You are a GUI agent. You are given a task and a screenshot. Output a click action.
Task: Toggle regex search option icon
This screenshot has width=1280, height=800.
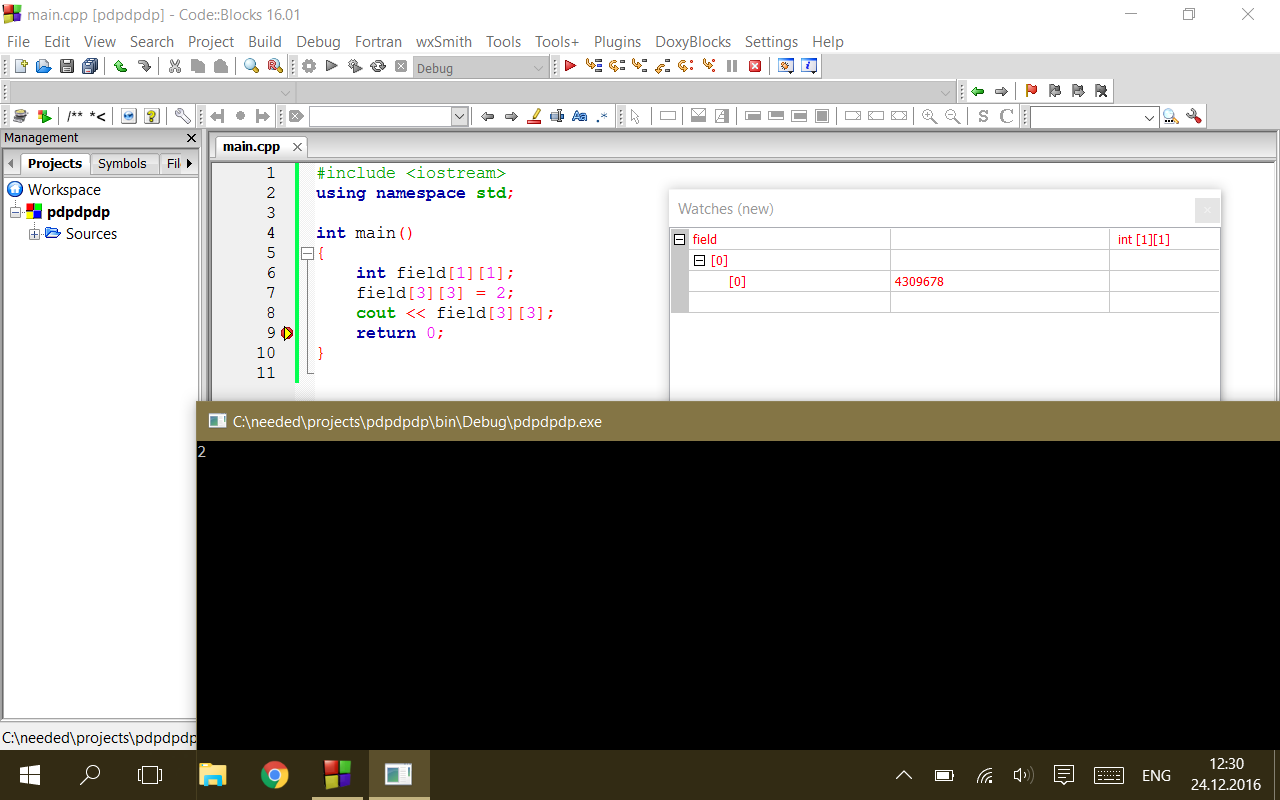click(602, 116)
